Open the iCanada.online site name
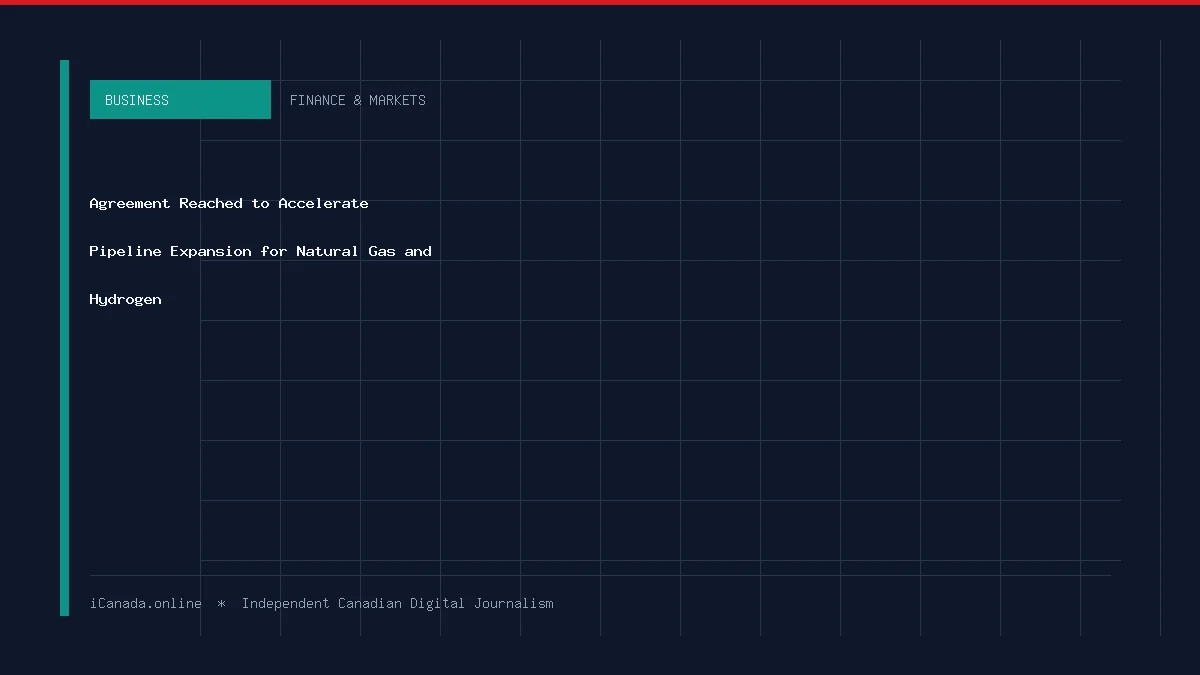The height and width of the screenshot is (675, 1200). click(x=146, y=603)
